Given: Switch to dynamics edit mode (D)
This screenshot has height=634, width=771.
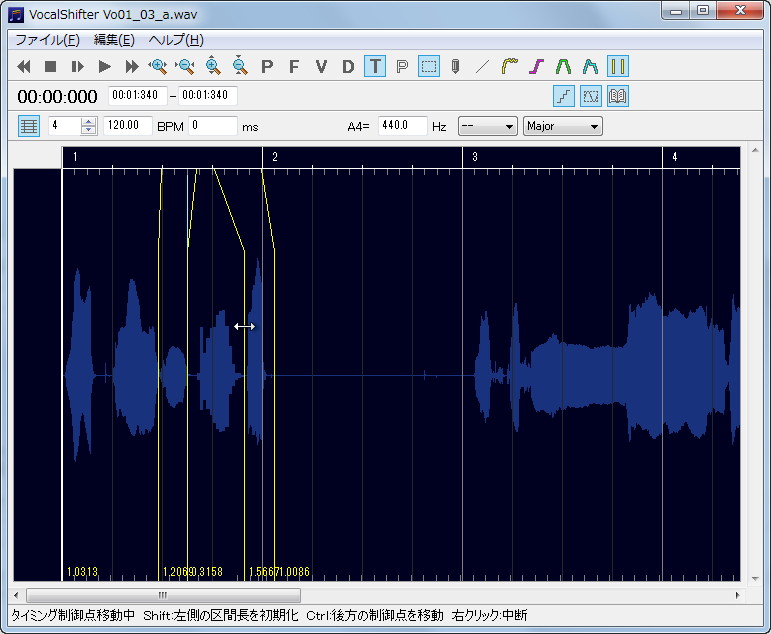Looking at the screenshot, I should 348,66.
